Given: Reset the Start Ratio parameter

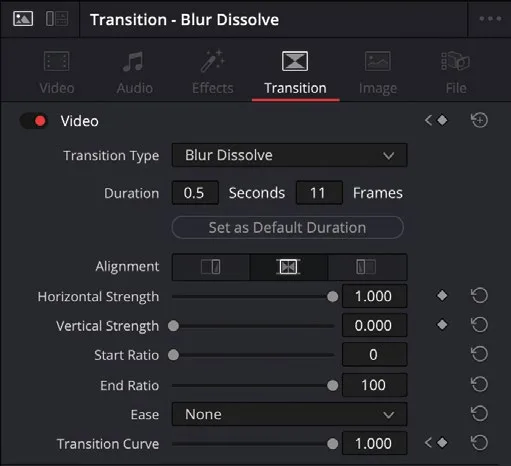Looking at the screenshot, I should pyautogui.click(x=479, y=354).
